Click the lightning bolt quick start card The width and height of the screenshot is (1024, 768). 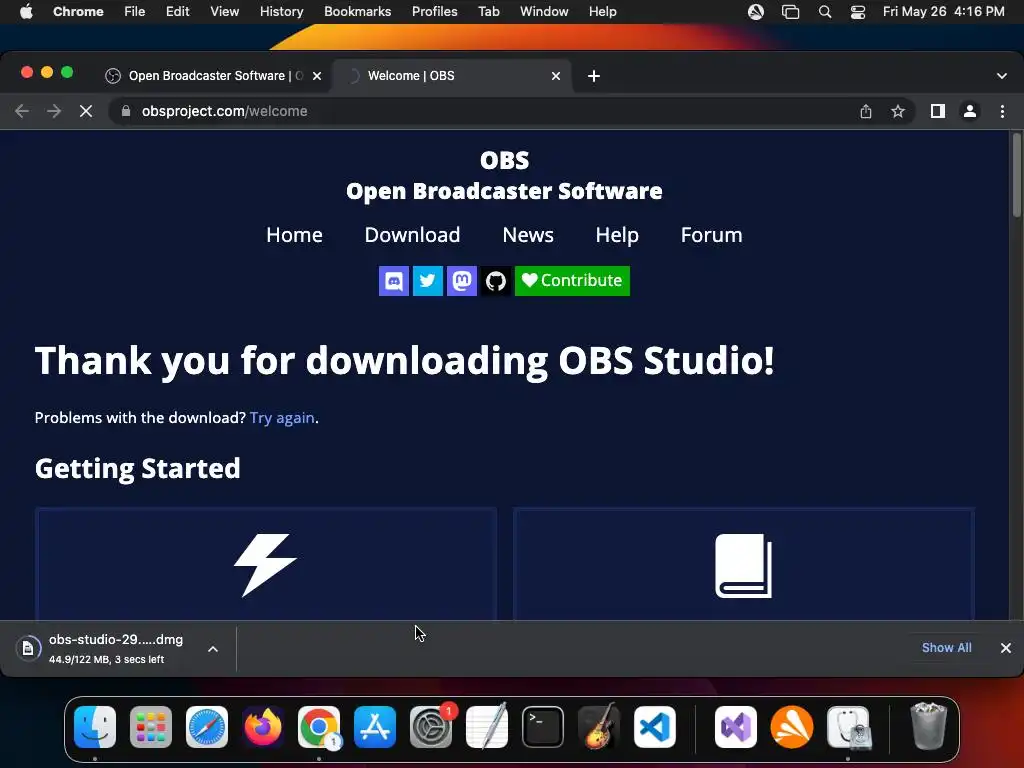(x=266, y=564)
